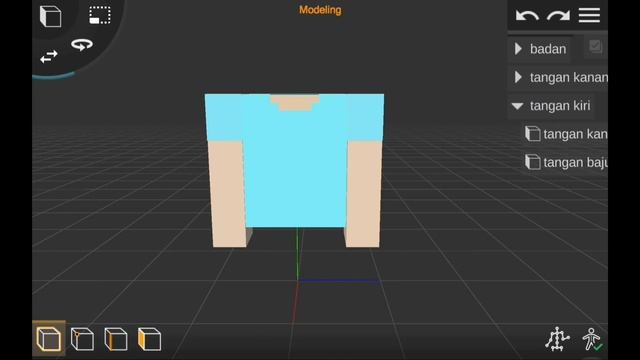Tap the Modeling mode title

click(320, 10)
